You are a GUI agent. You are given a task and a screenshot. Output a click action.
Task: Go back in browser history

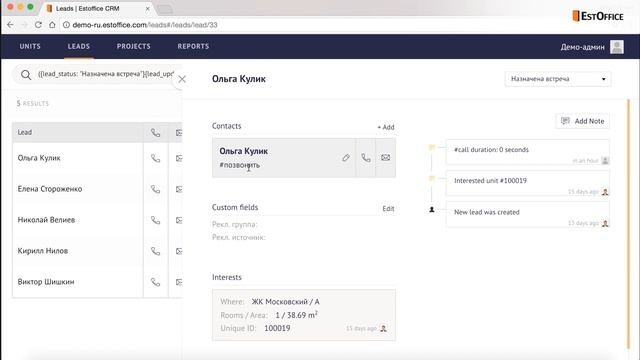coord(10,25)
